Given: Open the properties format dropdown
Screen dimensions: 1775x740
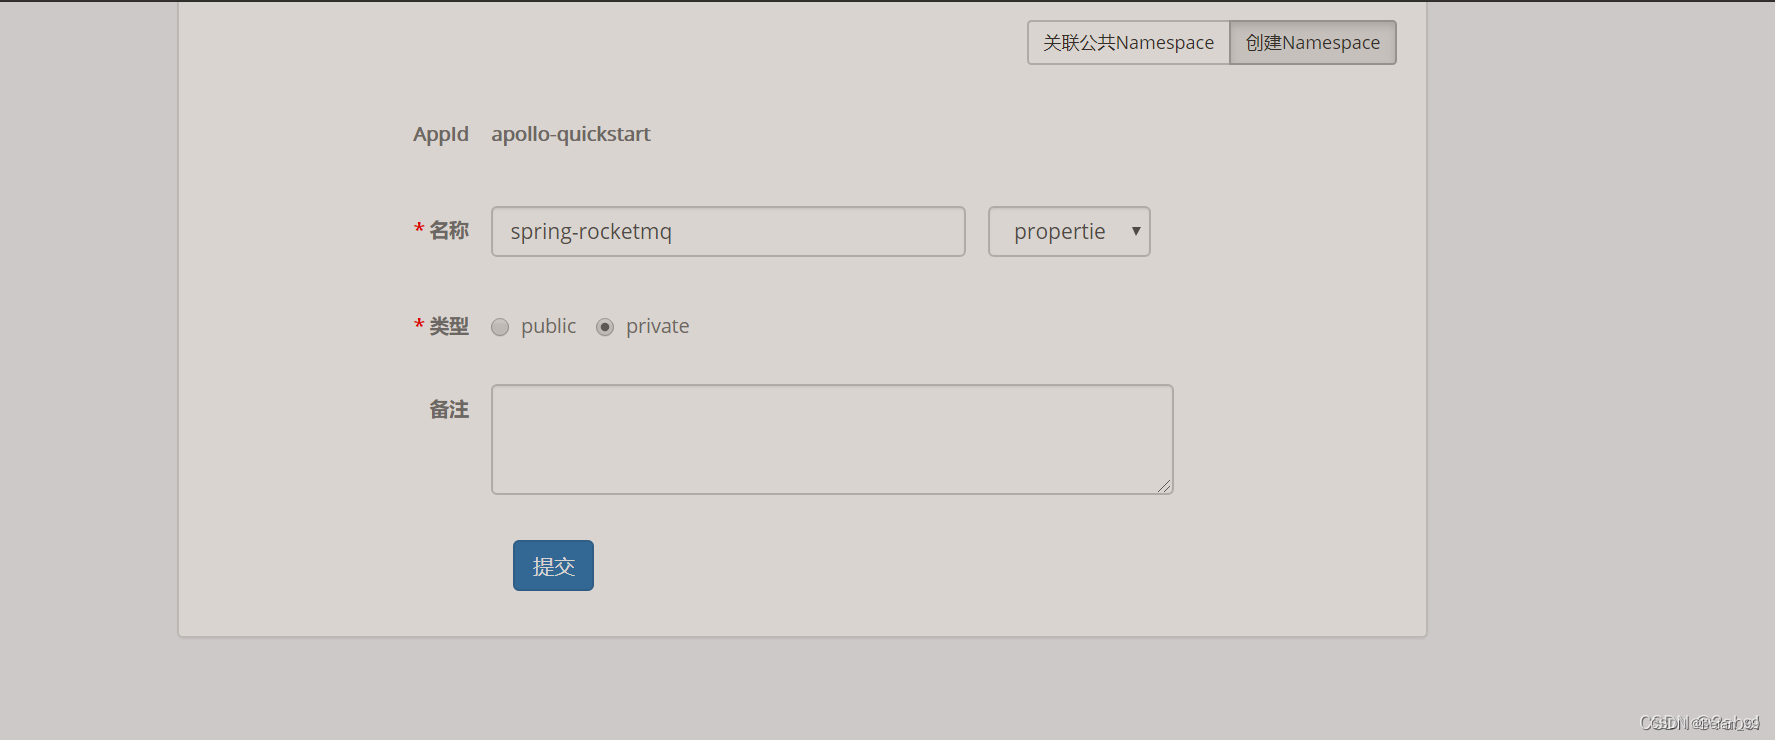Looking at the screenshot, I should [1069, 232].
